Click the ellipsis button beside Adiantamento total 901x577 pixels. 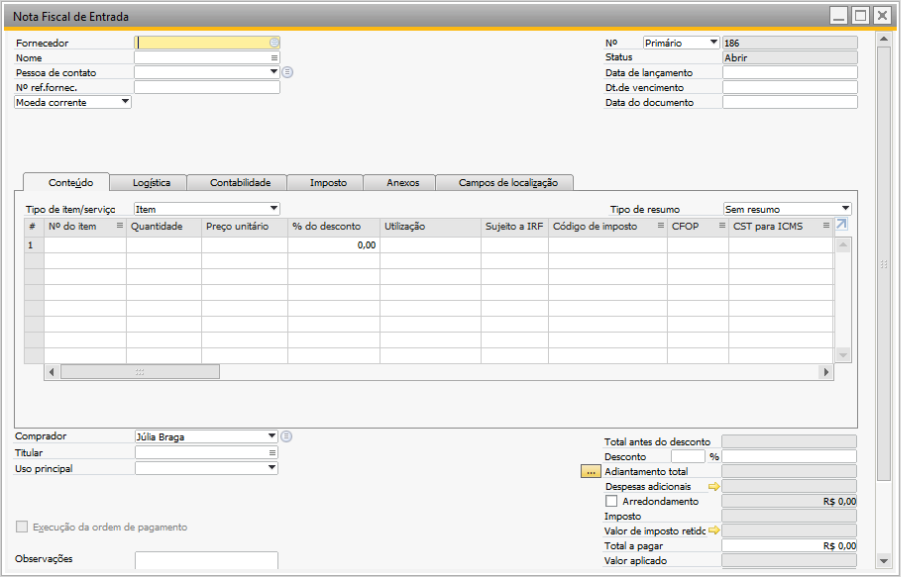point(591,471)
